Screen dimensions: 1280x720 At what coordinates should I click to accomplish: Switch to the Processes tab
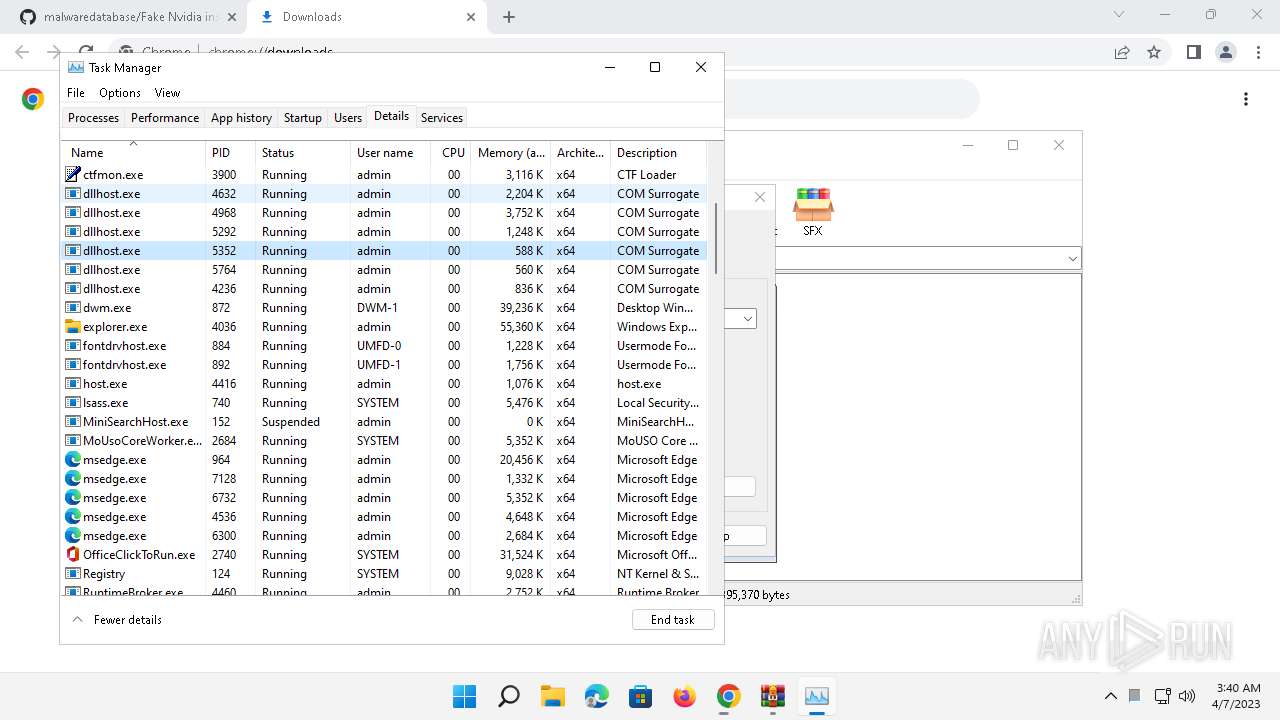point(93,118)
